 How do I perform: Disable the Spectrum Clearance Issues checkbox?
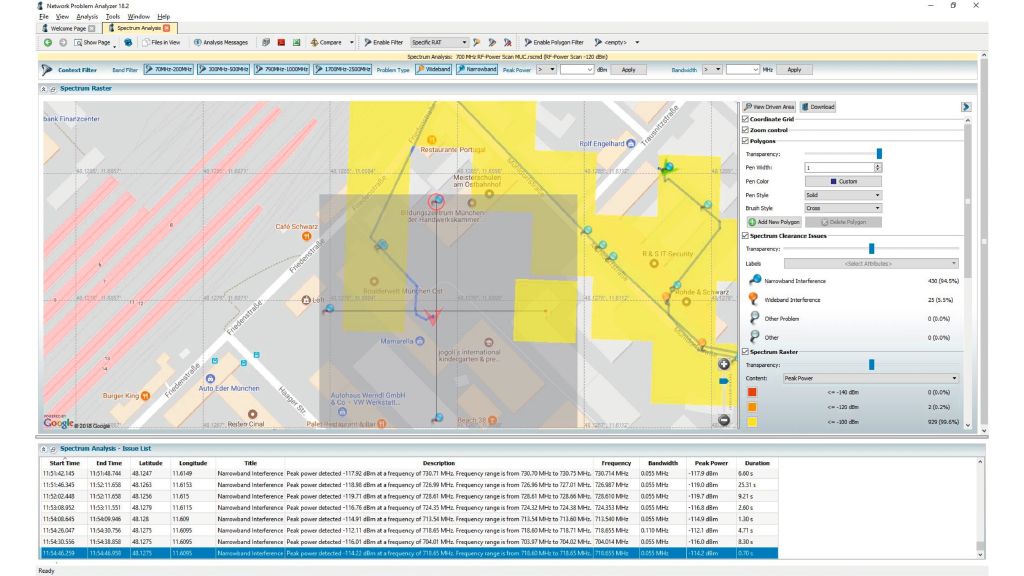tap(745, 235)
